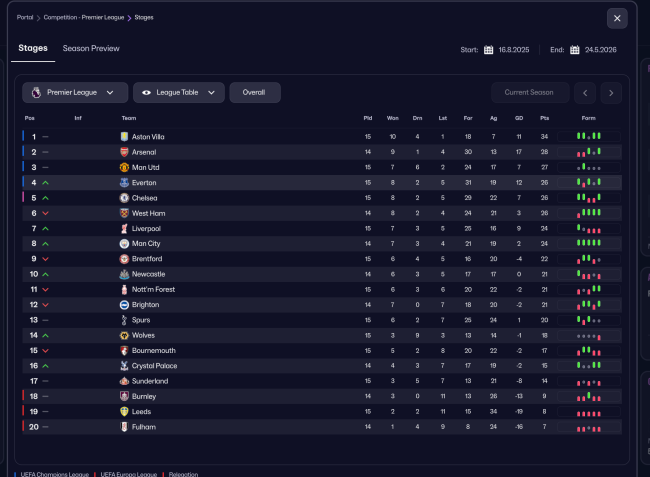Expand the Premier League dropdown
Image resolution: width=650 pixels, height=477 pixels.
[75, 93]
